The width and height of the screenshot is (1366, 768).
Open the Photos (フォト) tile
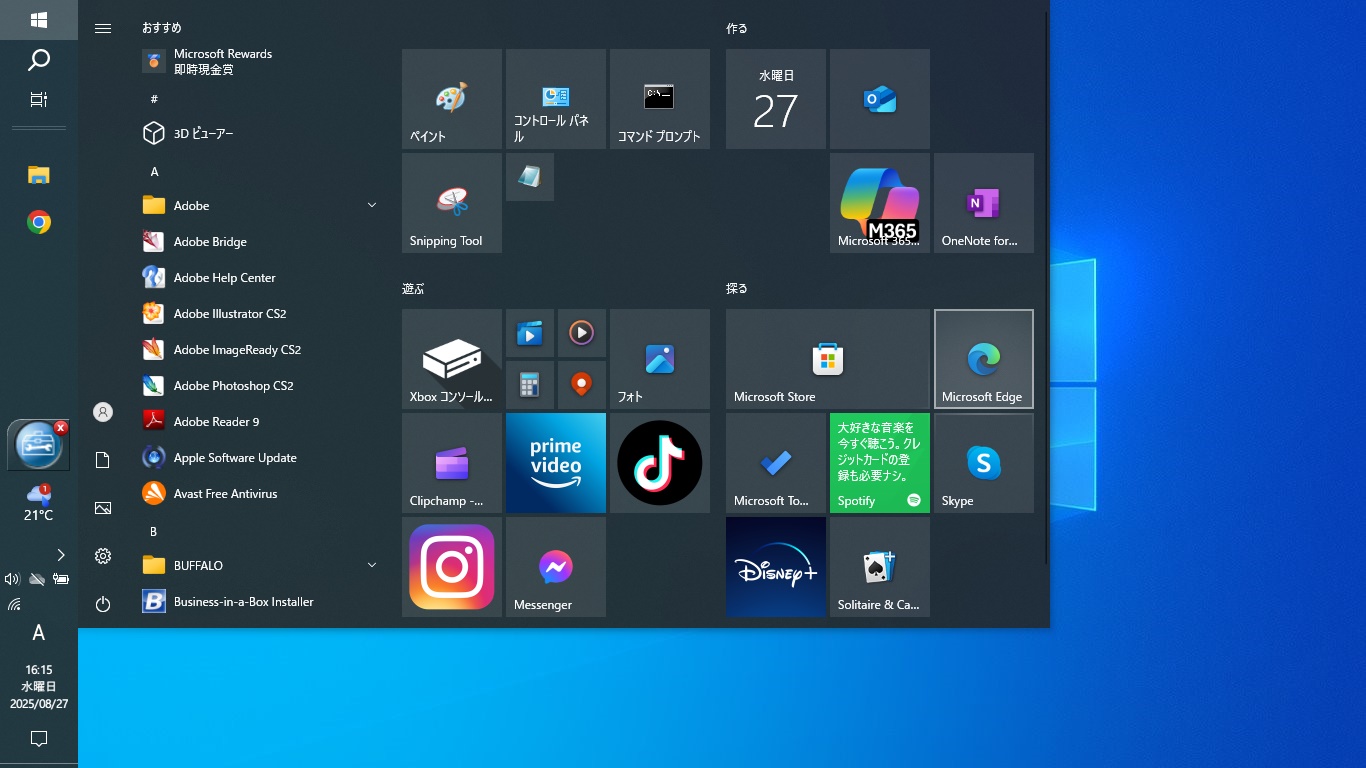(660, 359)
